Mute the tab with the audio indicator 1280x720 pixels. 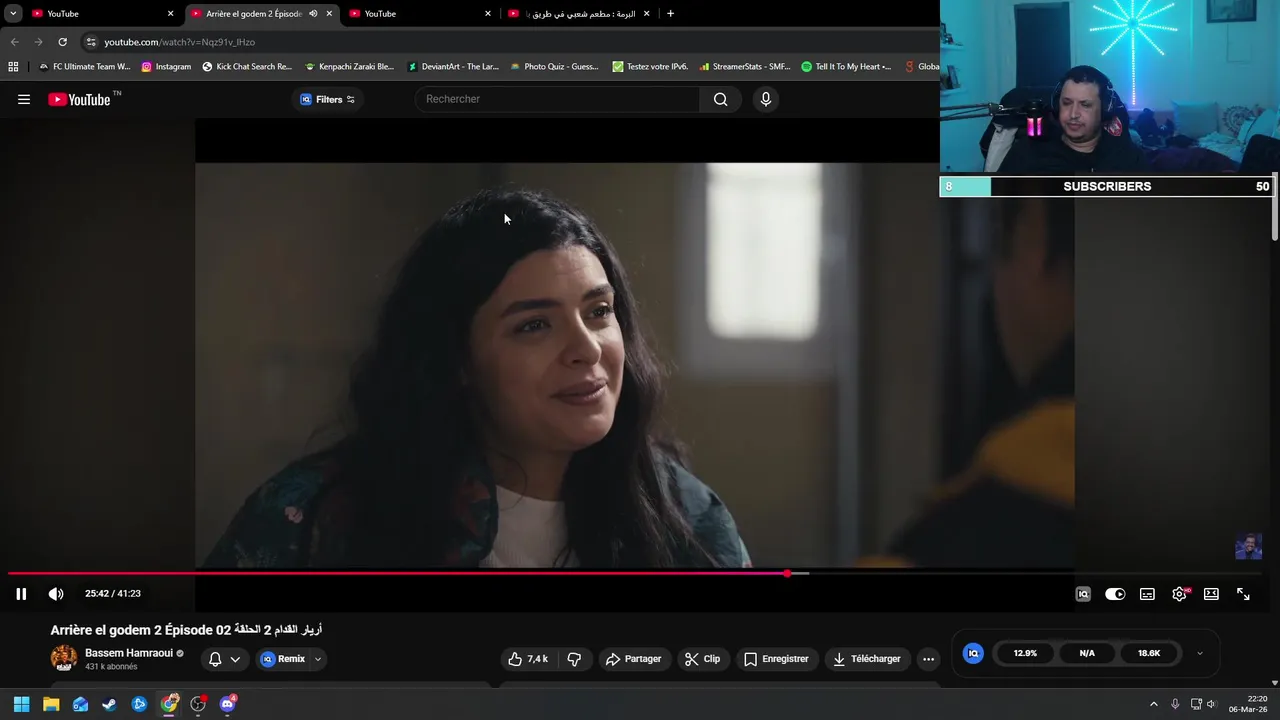point(313,14)
